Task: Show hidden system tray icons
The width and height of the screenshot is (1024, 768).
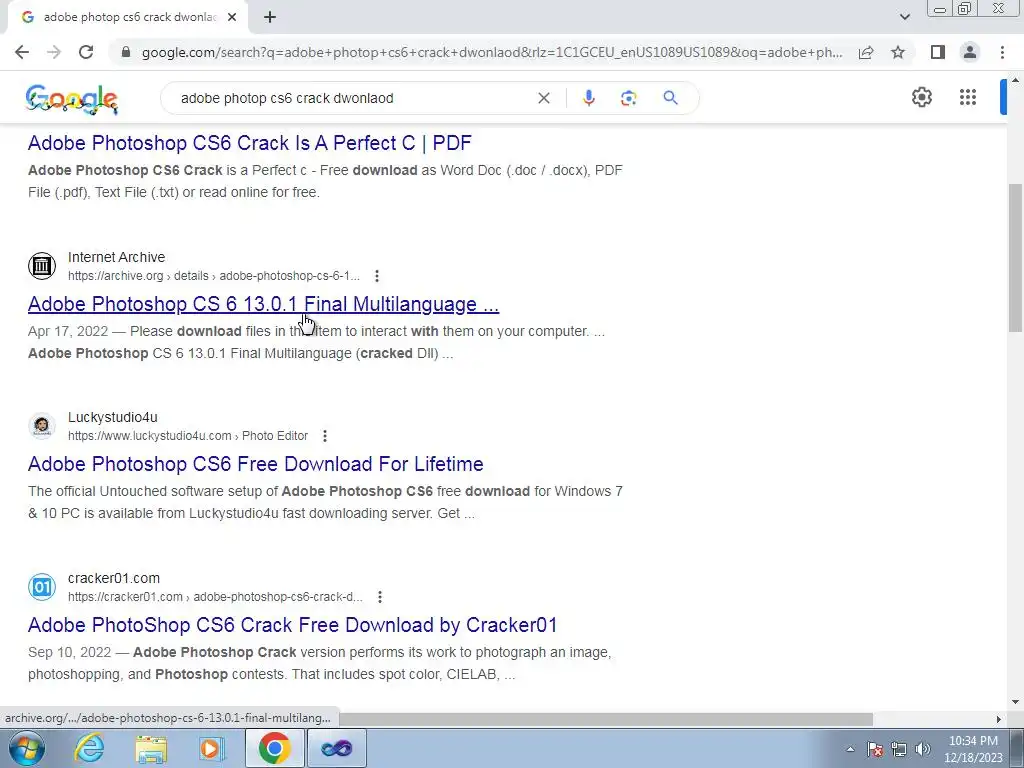Action: 850,749
